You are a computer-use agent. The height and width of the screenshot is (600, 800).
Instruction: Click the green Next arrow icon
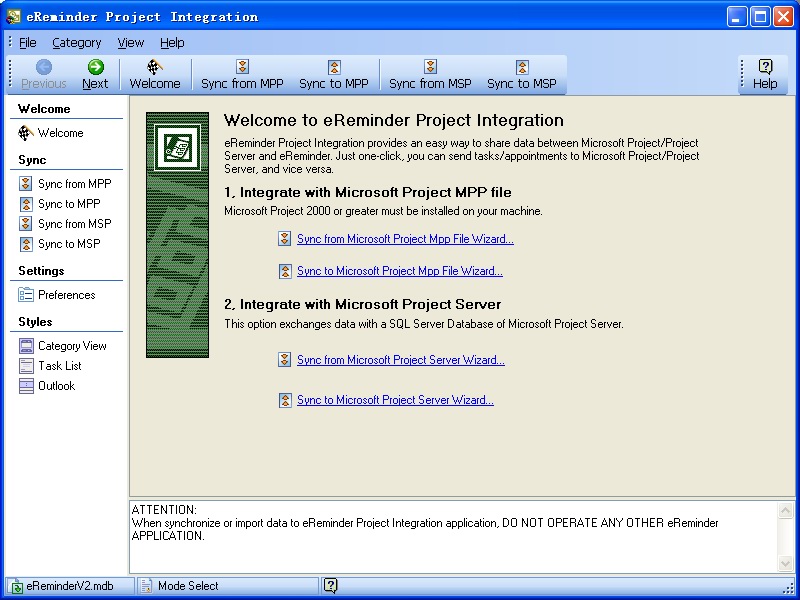click(95, 67)
